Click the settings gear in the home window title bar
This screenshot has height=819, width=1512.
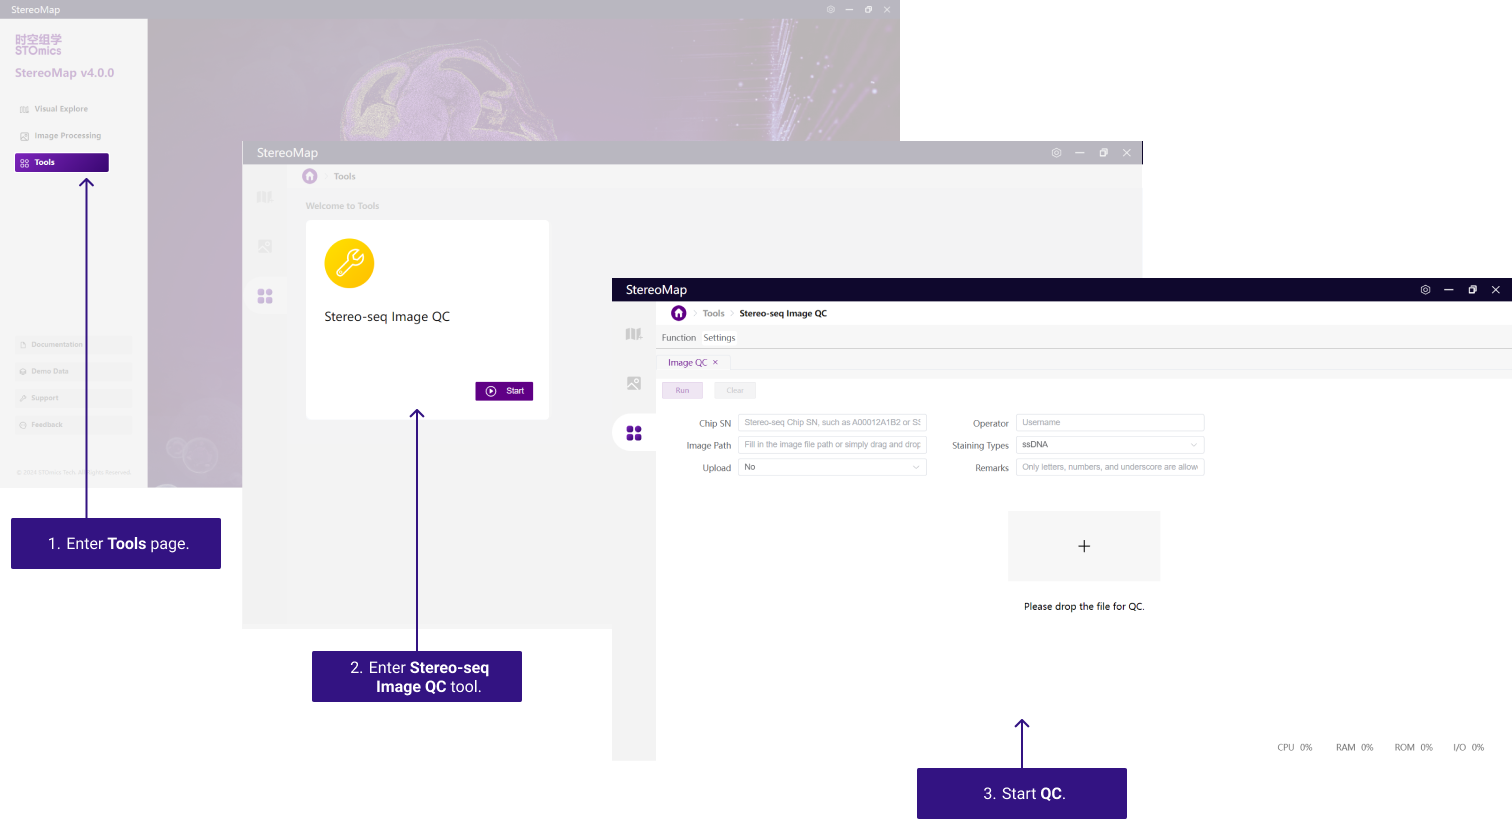coord(830,10)
